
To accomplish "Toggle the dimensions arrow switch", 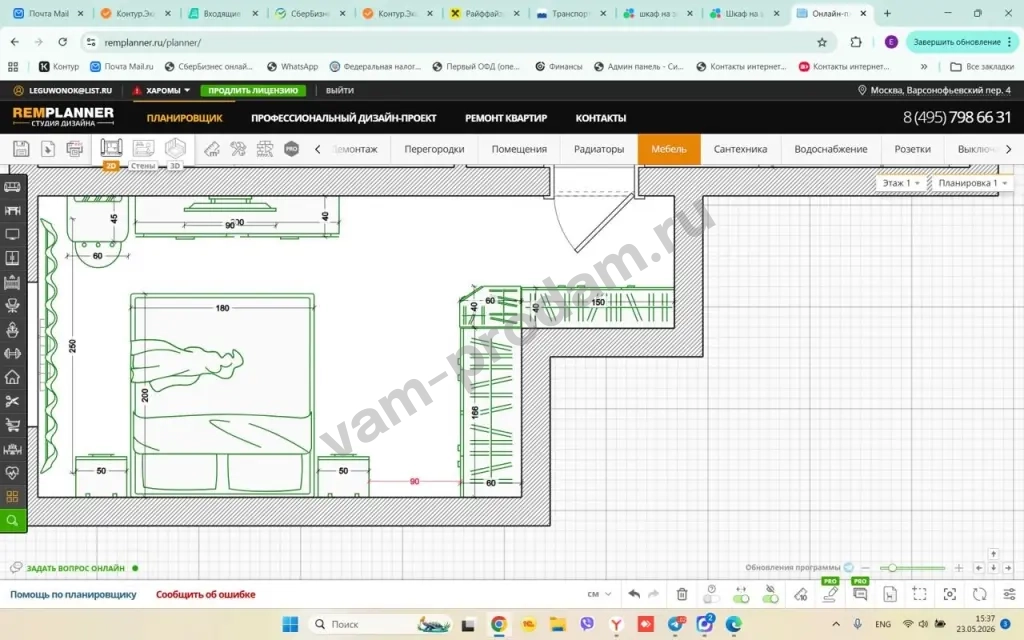I will (741, 594).
